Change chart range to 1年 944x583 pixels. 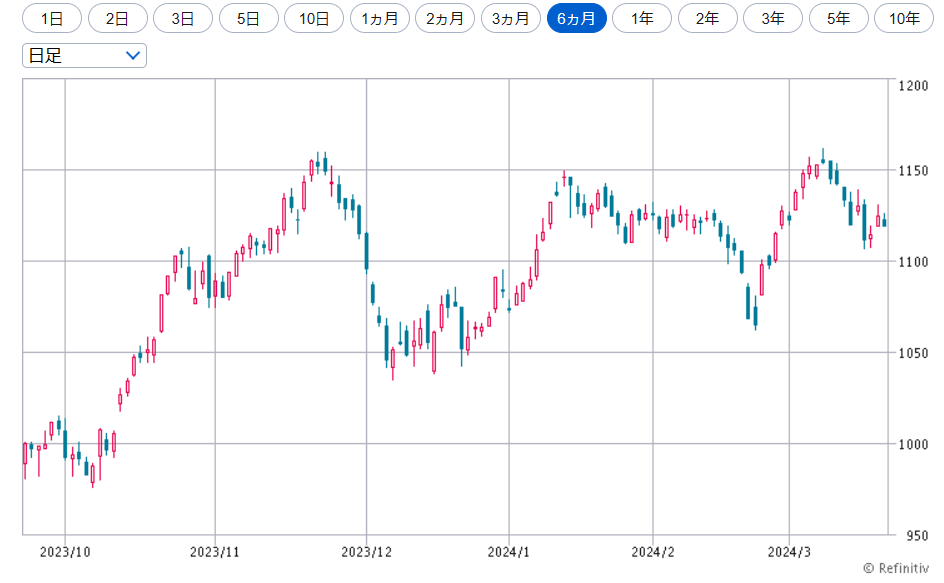[x=641, y=18]
